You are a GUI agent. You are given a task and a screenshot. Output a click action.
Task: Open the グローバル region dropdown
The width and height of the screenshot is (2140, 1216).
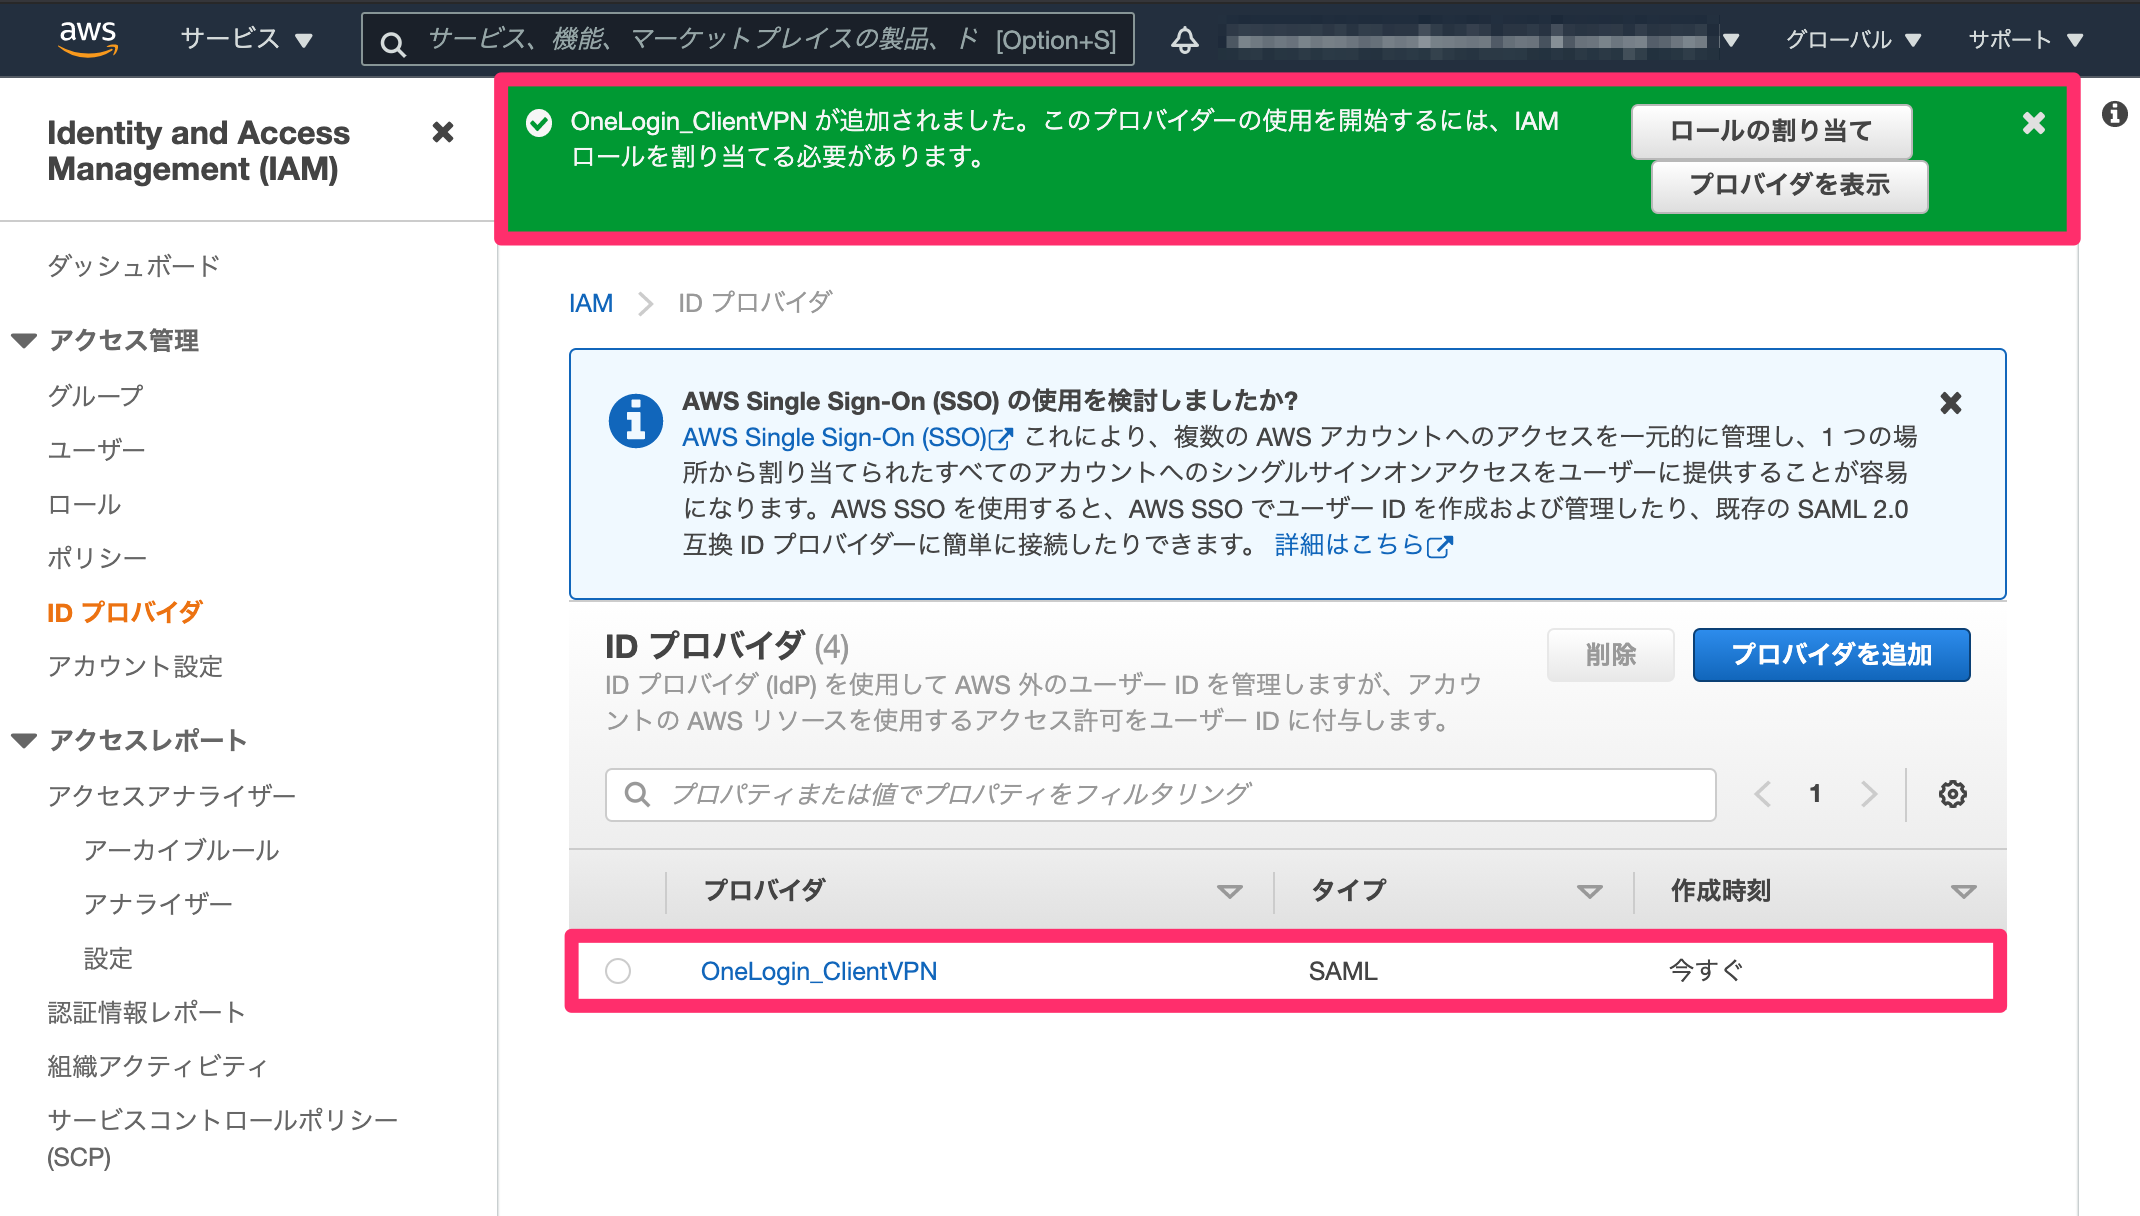pos(1853,40)
